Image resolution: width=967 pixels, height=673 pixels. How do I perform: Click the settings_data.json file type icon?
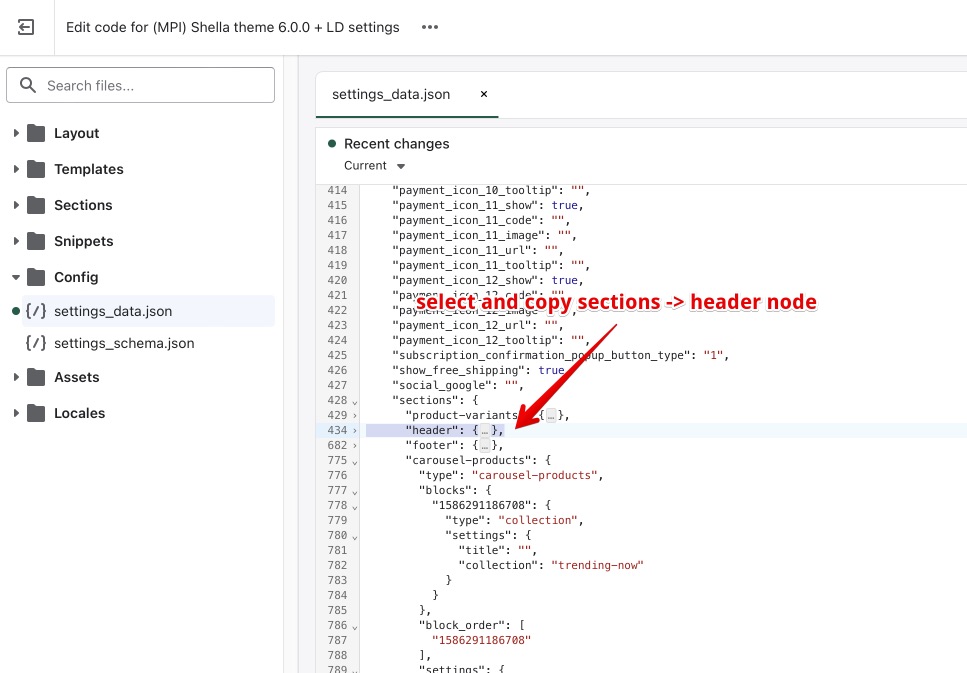pyautogui.click(x=36, y=311)
